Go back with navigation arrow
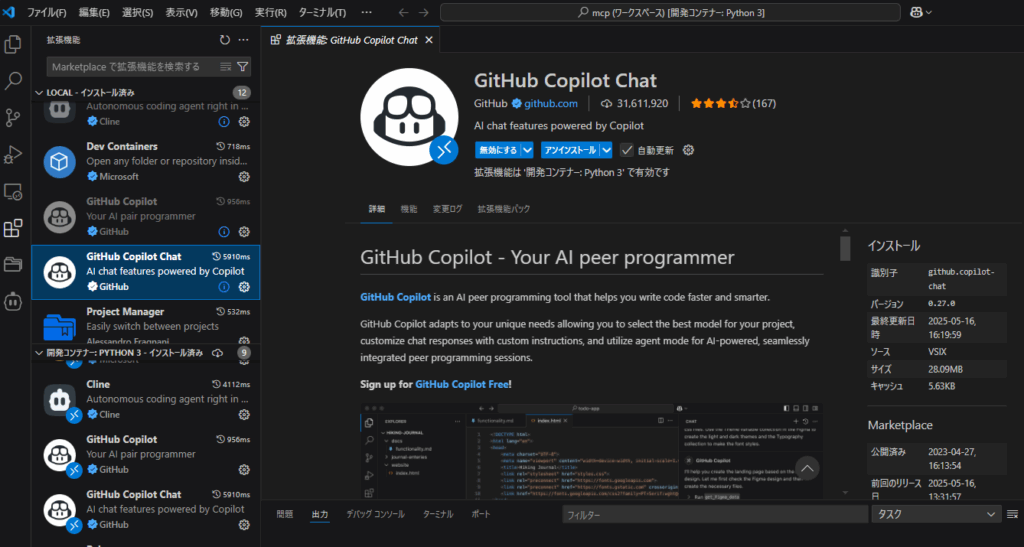 pyautogui.click(x=403, y=12)
